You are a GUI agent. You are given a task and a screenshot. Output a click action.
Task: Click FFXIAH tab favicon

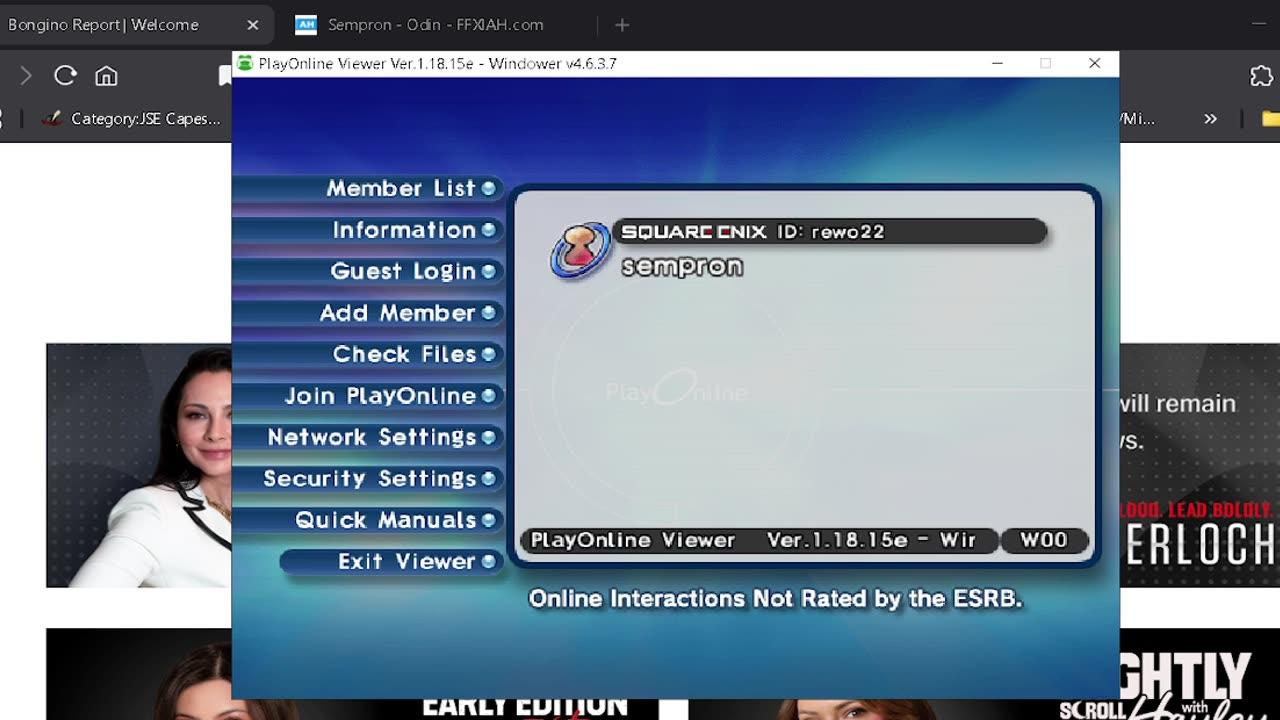[x=306, y=25]
